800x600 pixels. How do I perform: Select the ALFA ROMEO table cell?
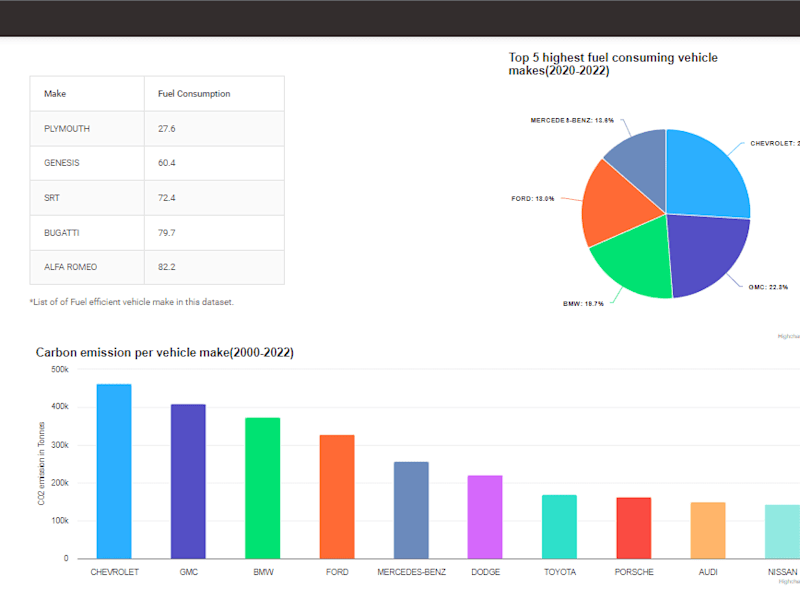pyautogui.click(x=87, y=267)
